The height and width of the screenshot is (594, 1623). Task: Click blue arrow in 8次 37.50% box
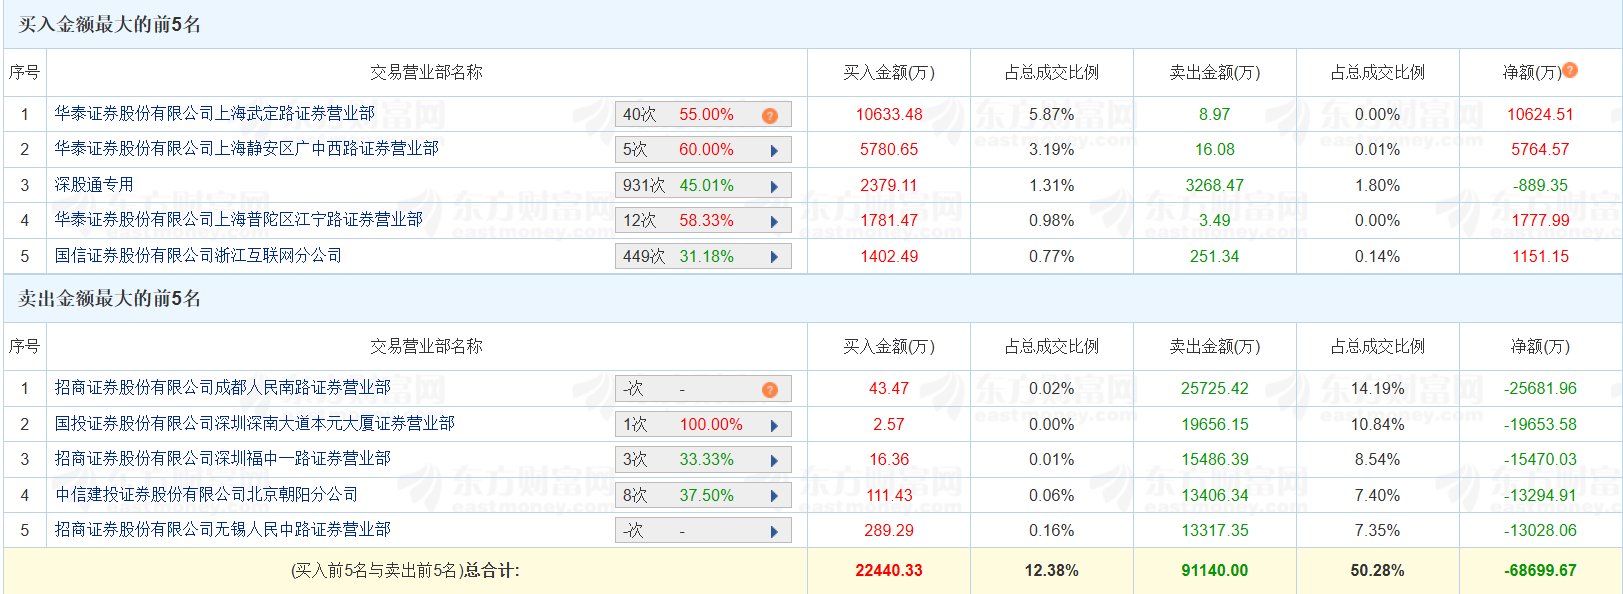[x=774, y=497]
